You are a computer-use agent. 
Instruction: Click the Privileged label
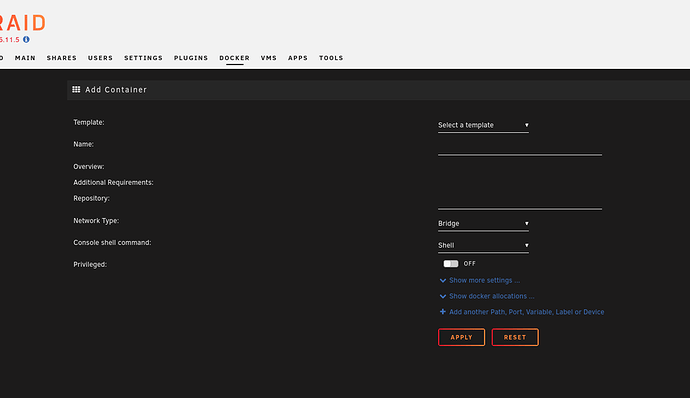(90, 264)
